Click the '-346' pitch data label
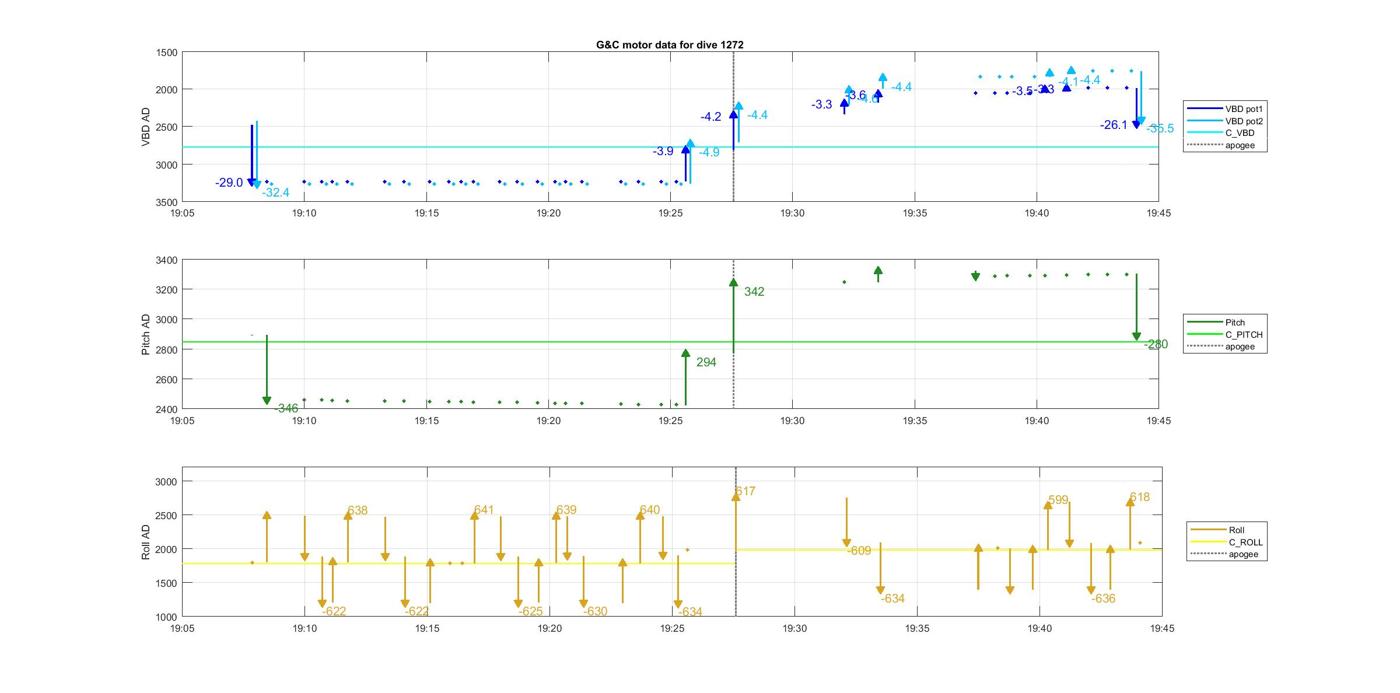 286,409
